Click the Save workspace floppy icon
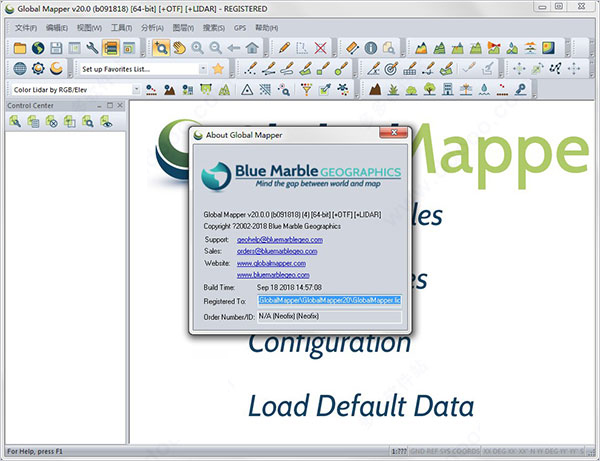600x461 pixels. coord(56,48)
